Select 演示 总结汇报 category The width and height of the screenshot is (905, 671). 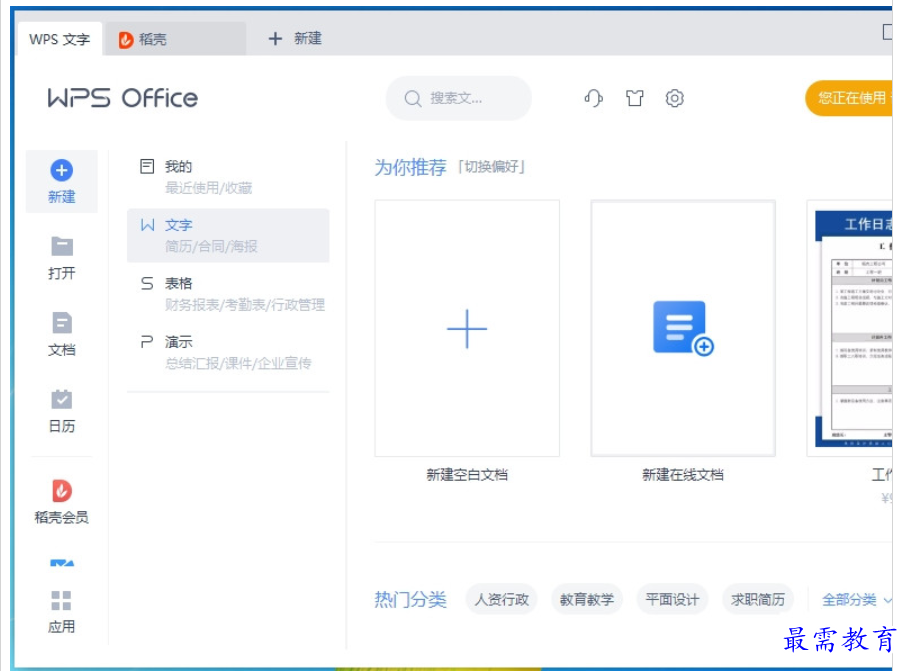pyautogui.click(x=228, y=352)
